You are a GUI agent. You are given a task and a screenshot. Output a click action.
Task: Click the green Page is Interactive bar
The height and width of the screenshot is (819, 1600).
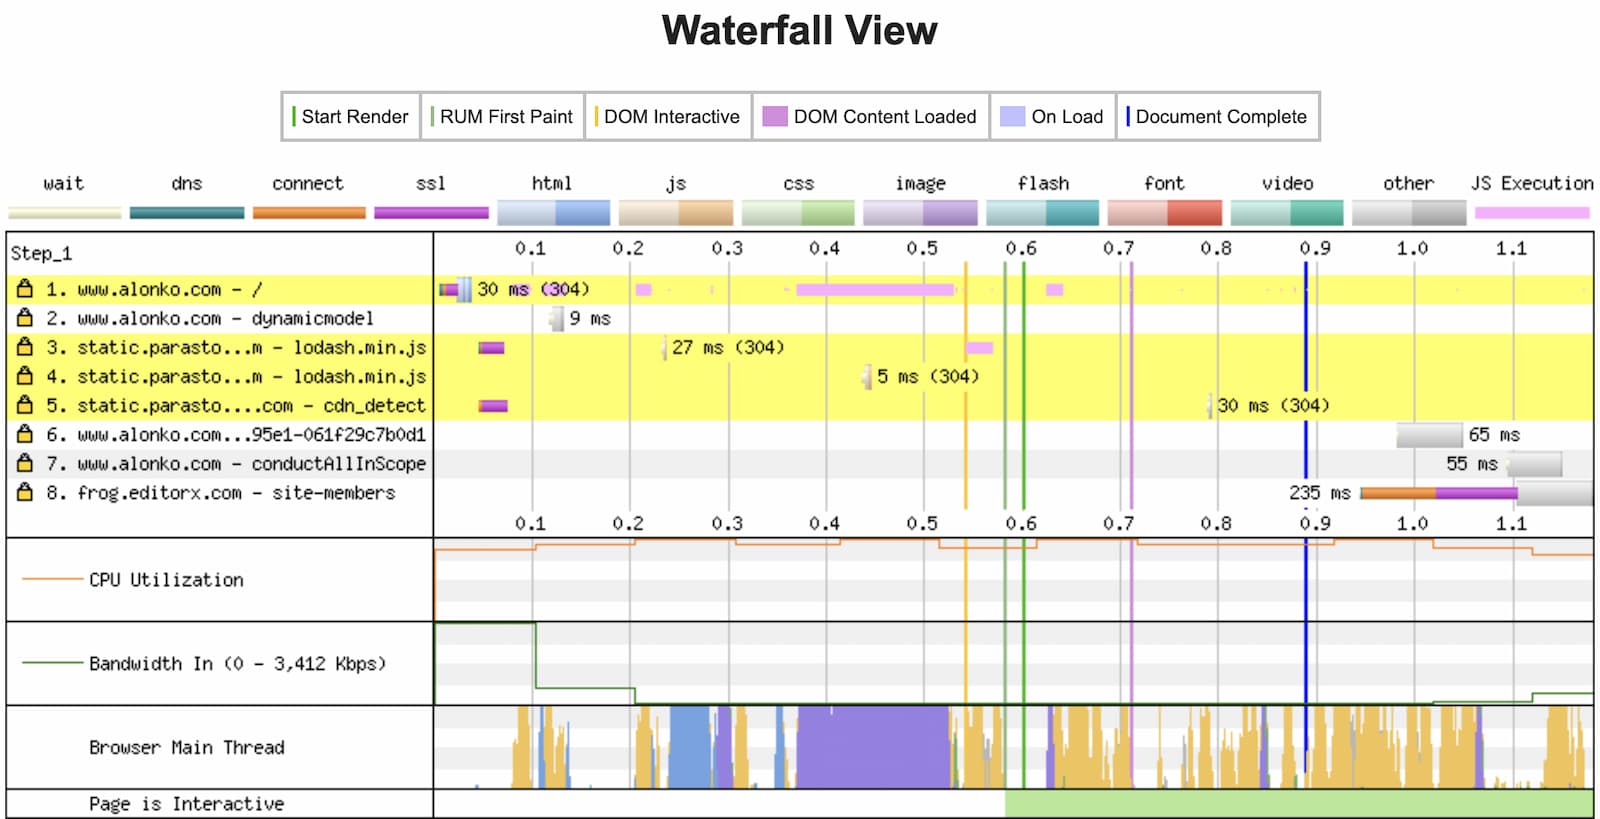tap(1298, 804)
